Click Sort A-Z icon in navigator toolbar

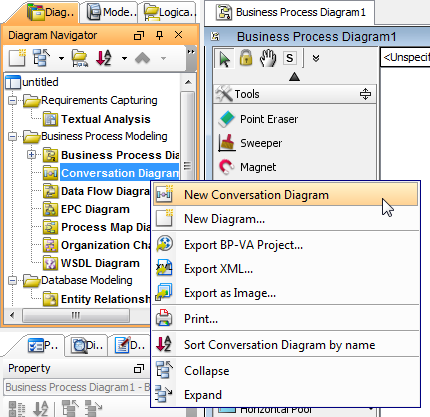click(x=104, y=58)
